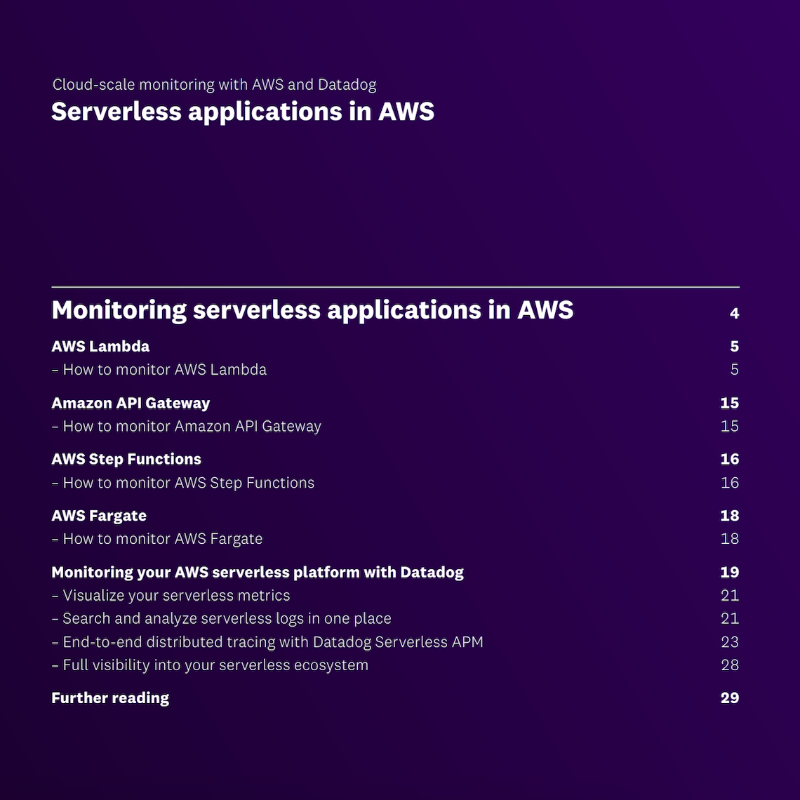Open the bold 'AWS Lambda' chapter entry
800x800 pixels.
tap(101, 346)
